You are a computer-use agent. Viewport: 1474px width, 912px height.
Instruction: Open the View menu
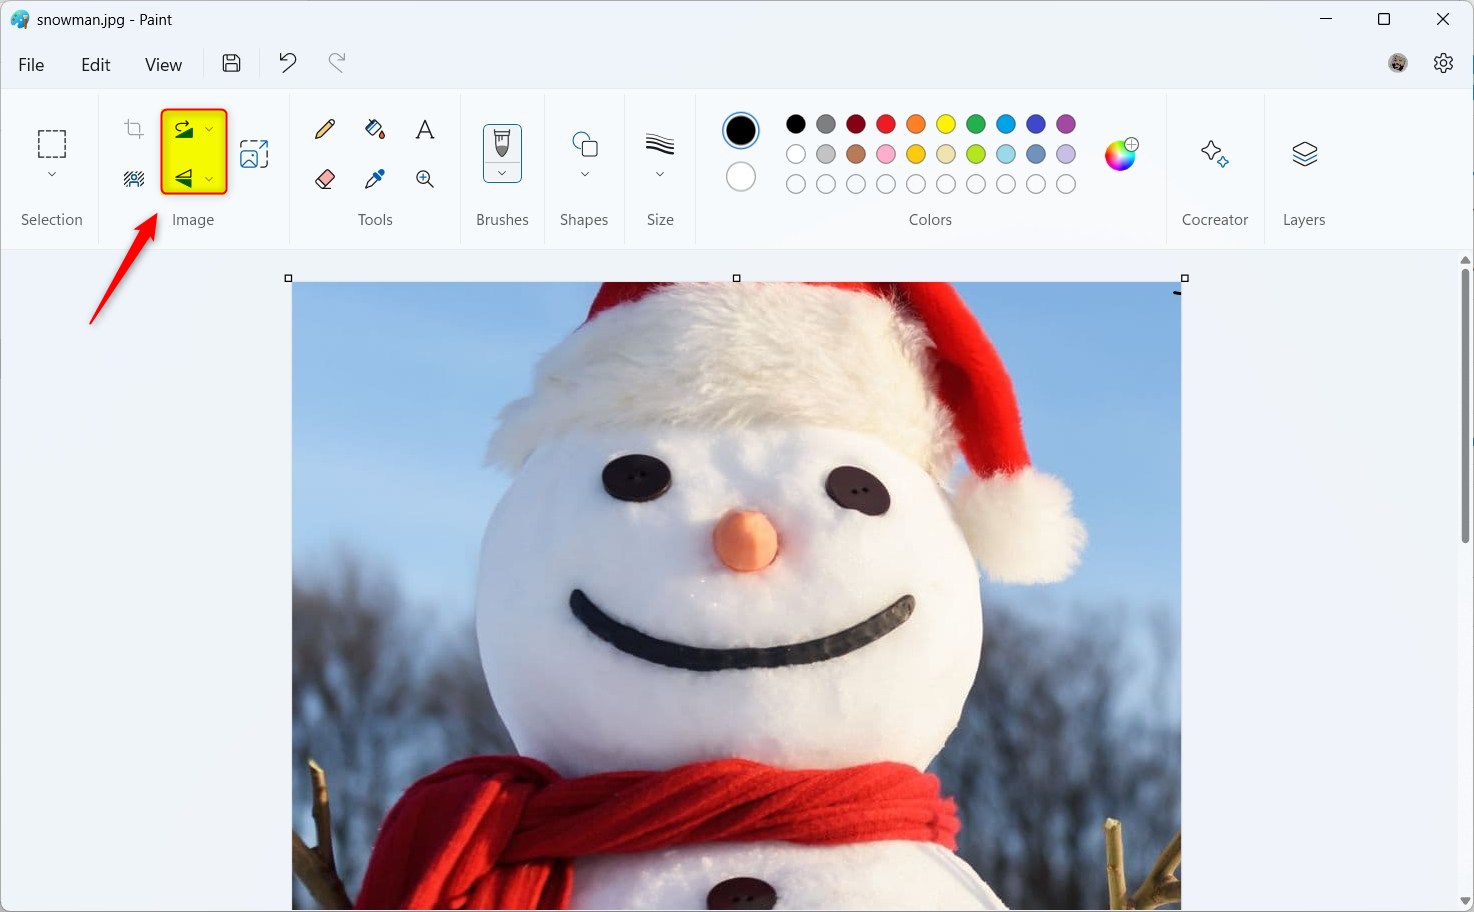tap(163, 63)
